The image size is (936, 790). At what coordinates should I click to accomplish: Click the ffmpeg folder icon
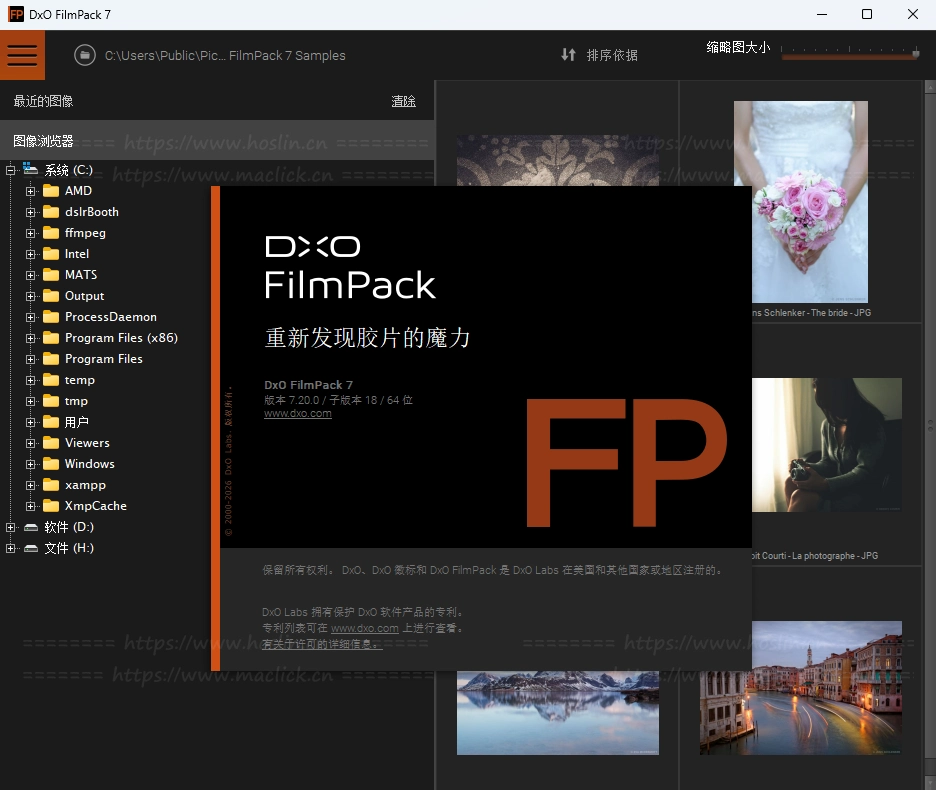coord(51,232)
